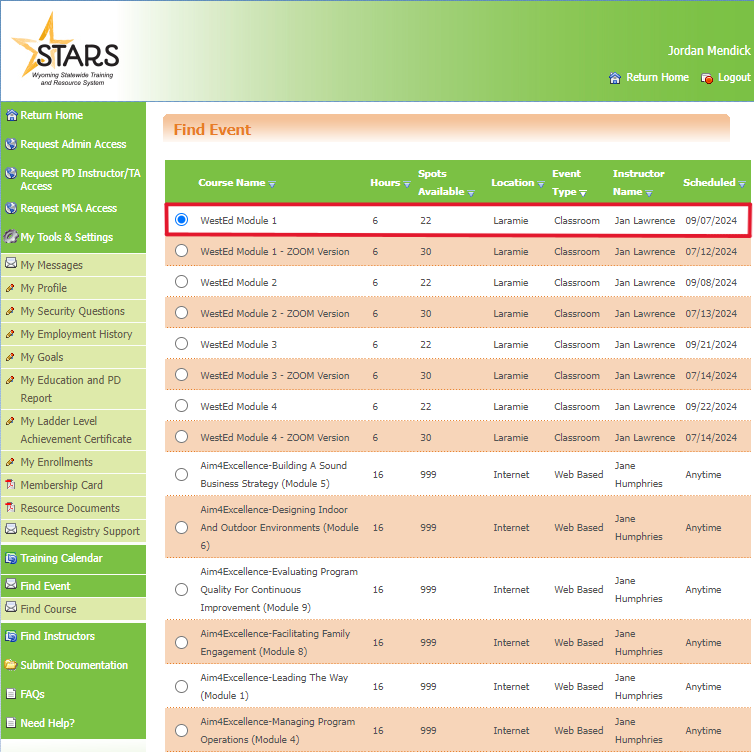Image resolution: width=754 pixels, height=752 pixels.
Task: Open My Enrollments link
Action: point(56,462)
